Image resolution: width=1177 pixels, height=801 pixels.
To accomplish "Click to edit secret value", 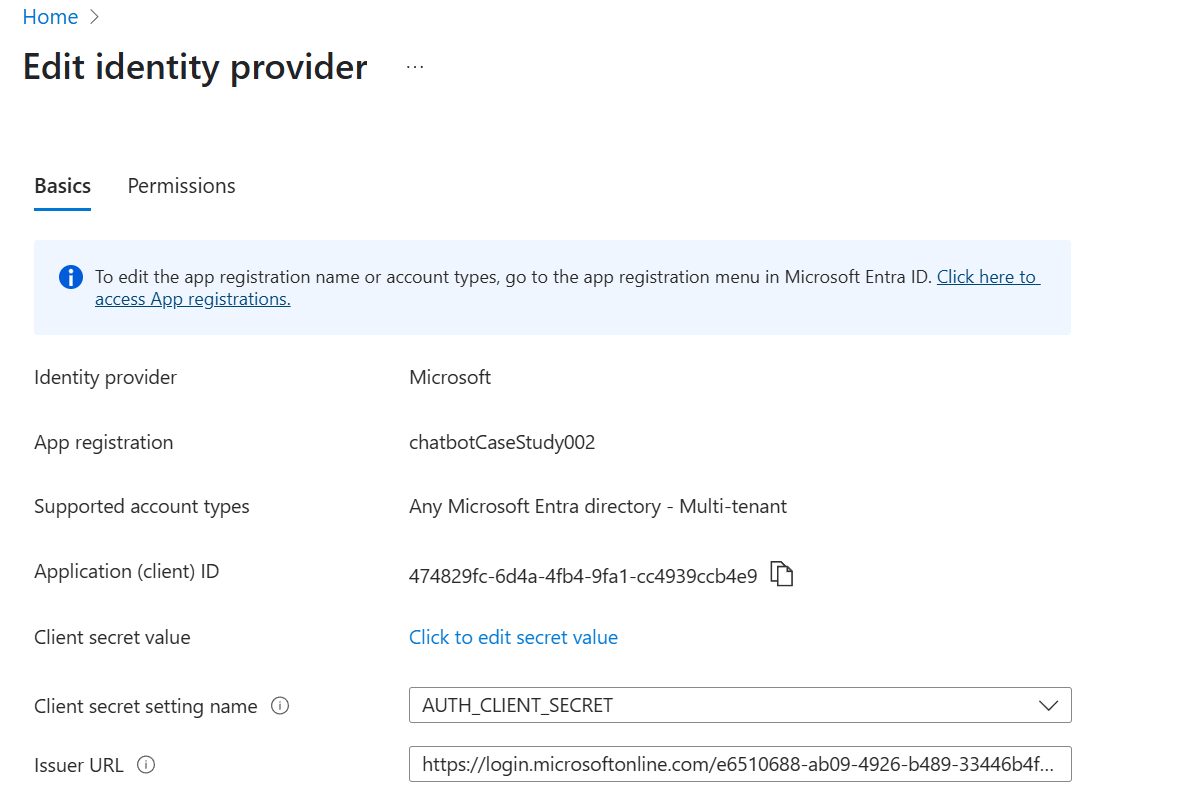I will pos(513,637).
